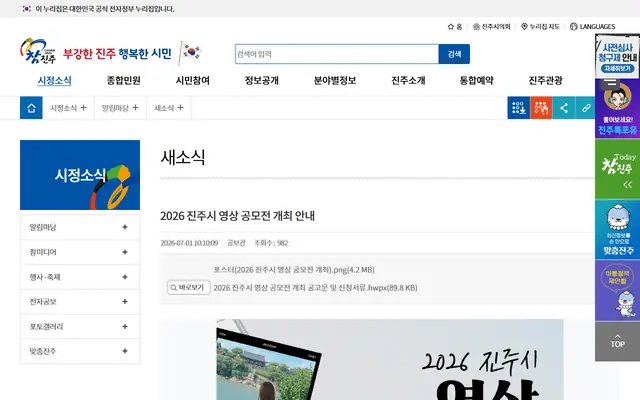
Task: Expand the 알림마당 breadcrumb dropdown
Action: [x=120, y=108]
